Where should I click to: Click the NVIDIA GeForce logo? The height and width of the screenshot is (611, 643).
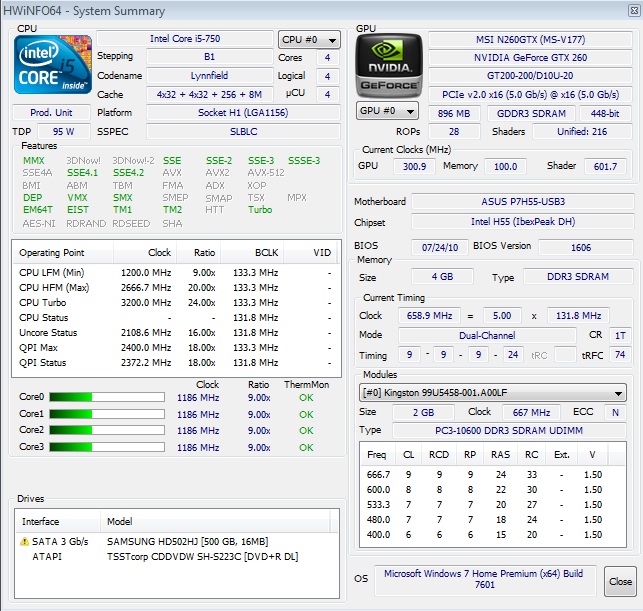point(388,66)
